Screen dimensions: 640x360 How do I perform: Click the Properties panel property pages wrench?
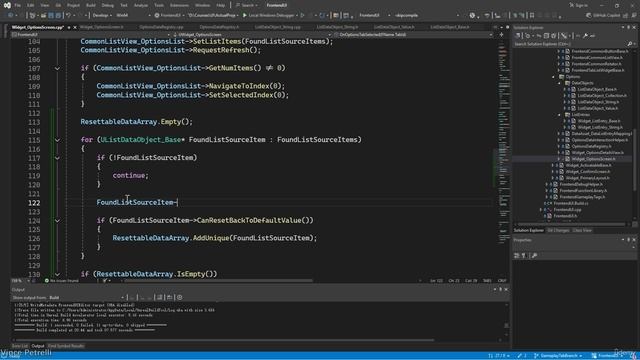[x=534, y=256]
